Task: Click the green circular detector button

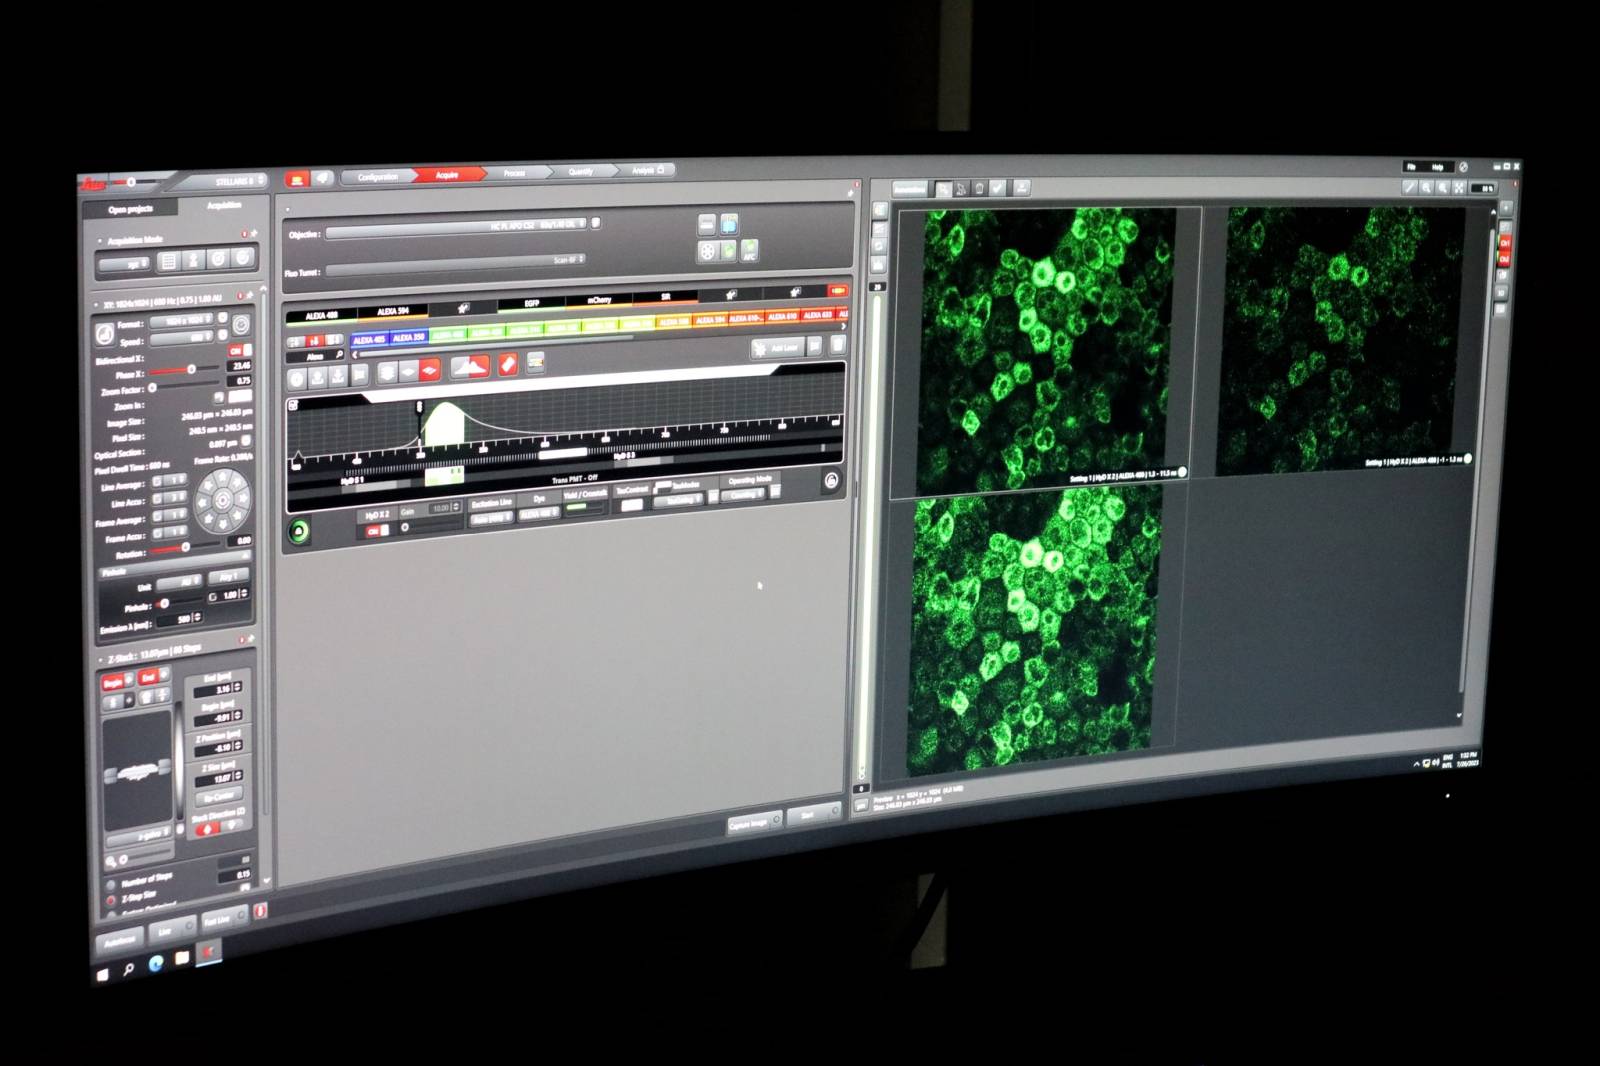Action: coord(298,530)
